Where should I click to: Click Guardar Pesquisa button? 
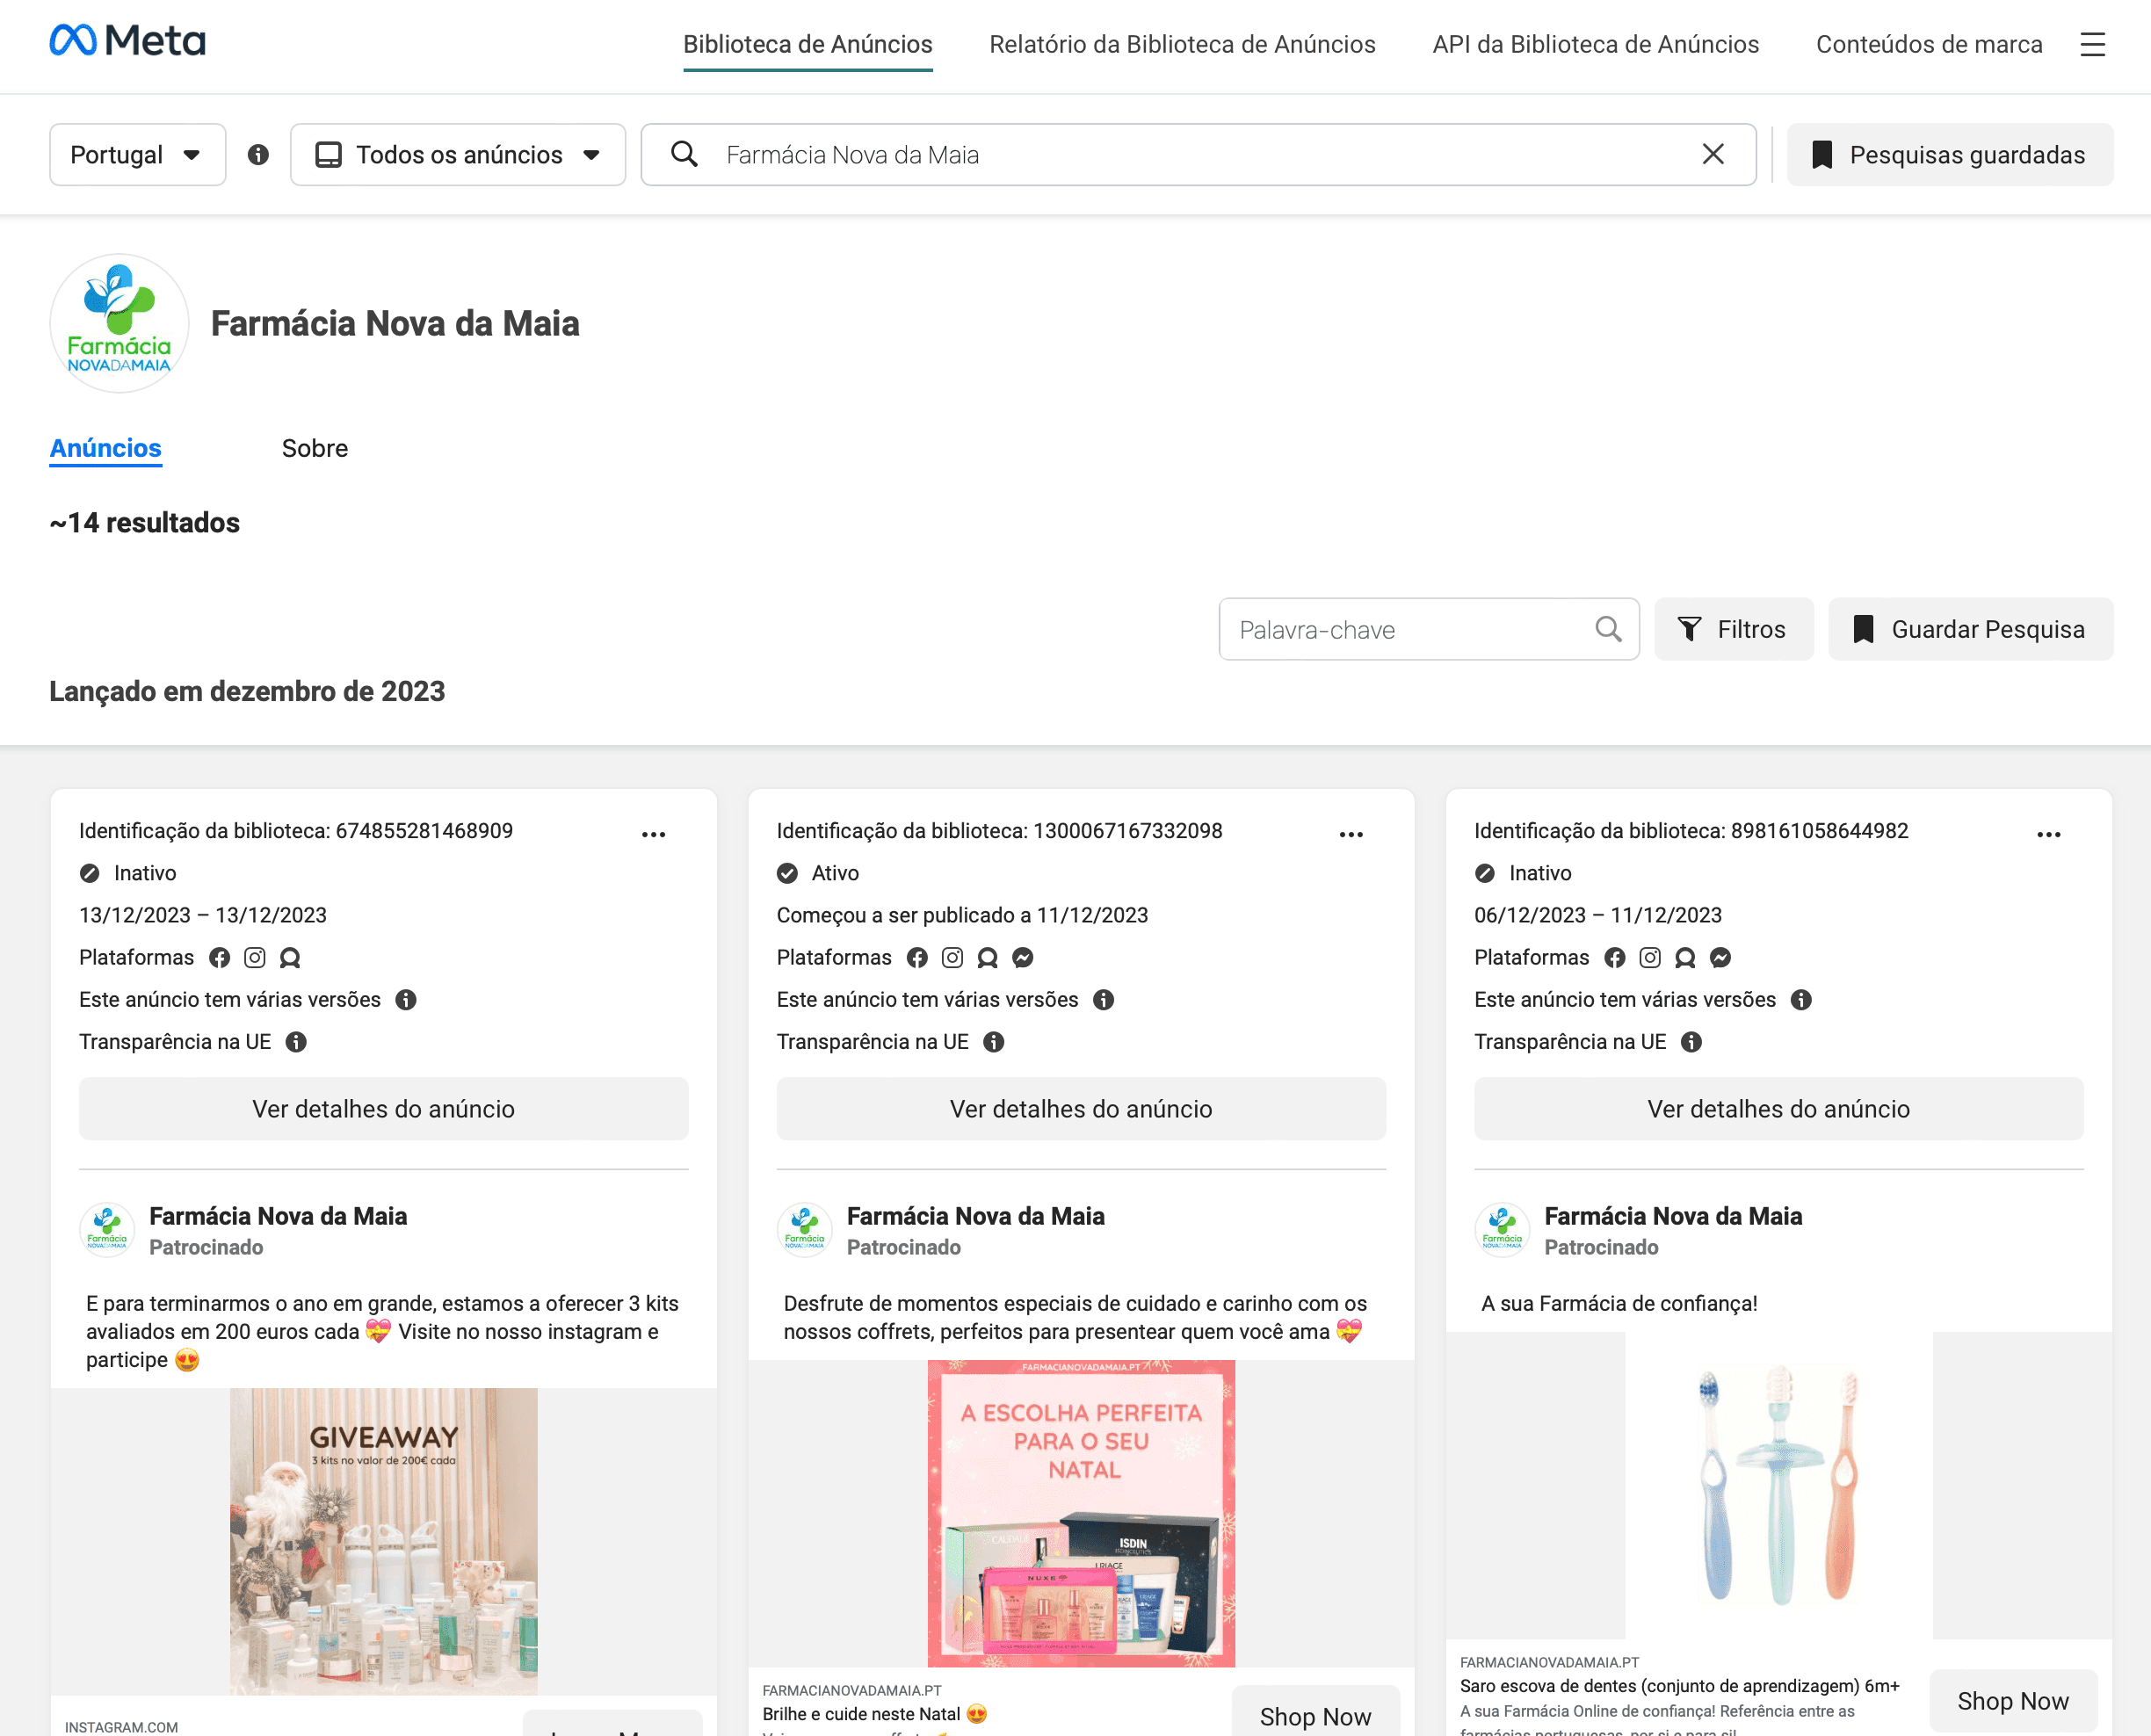point(1970,629)
